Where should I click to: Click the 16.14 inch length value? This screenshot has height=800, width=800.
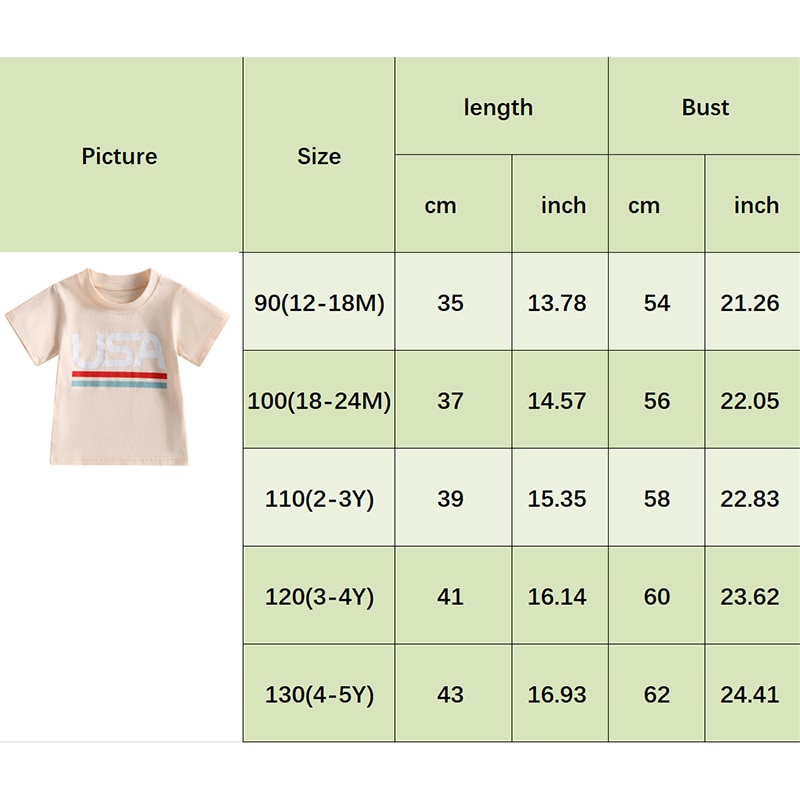click(557, 597)
